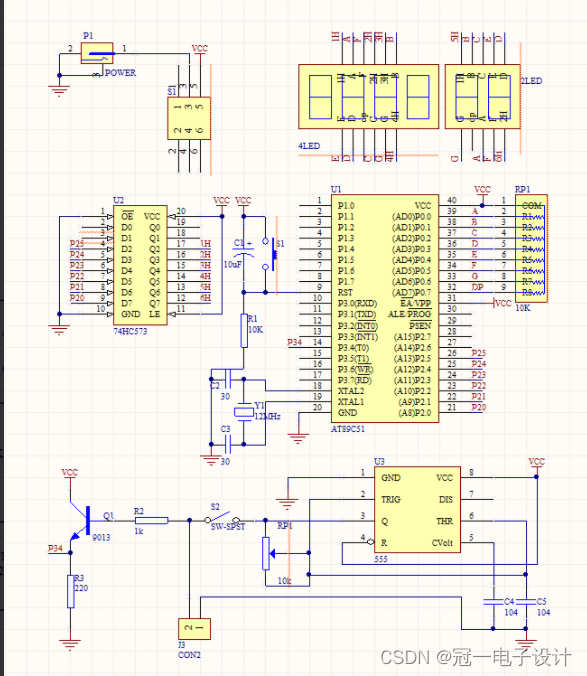Screen dimensions: 587x676
Task: Click the 'P34' net label at Q1 emitter
Action: 55,548
